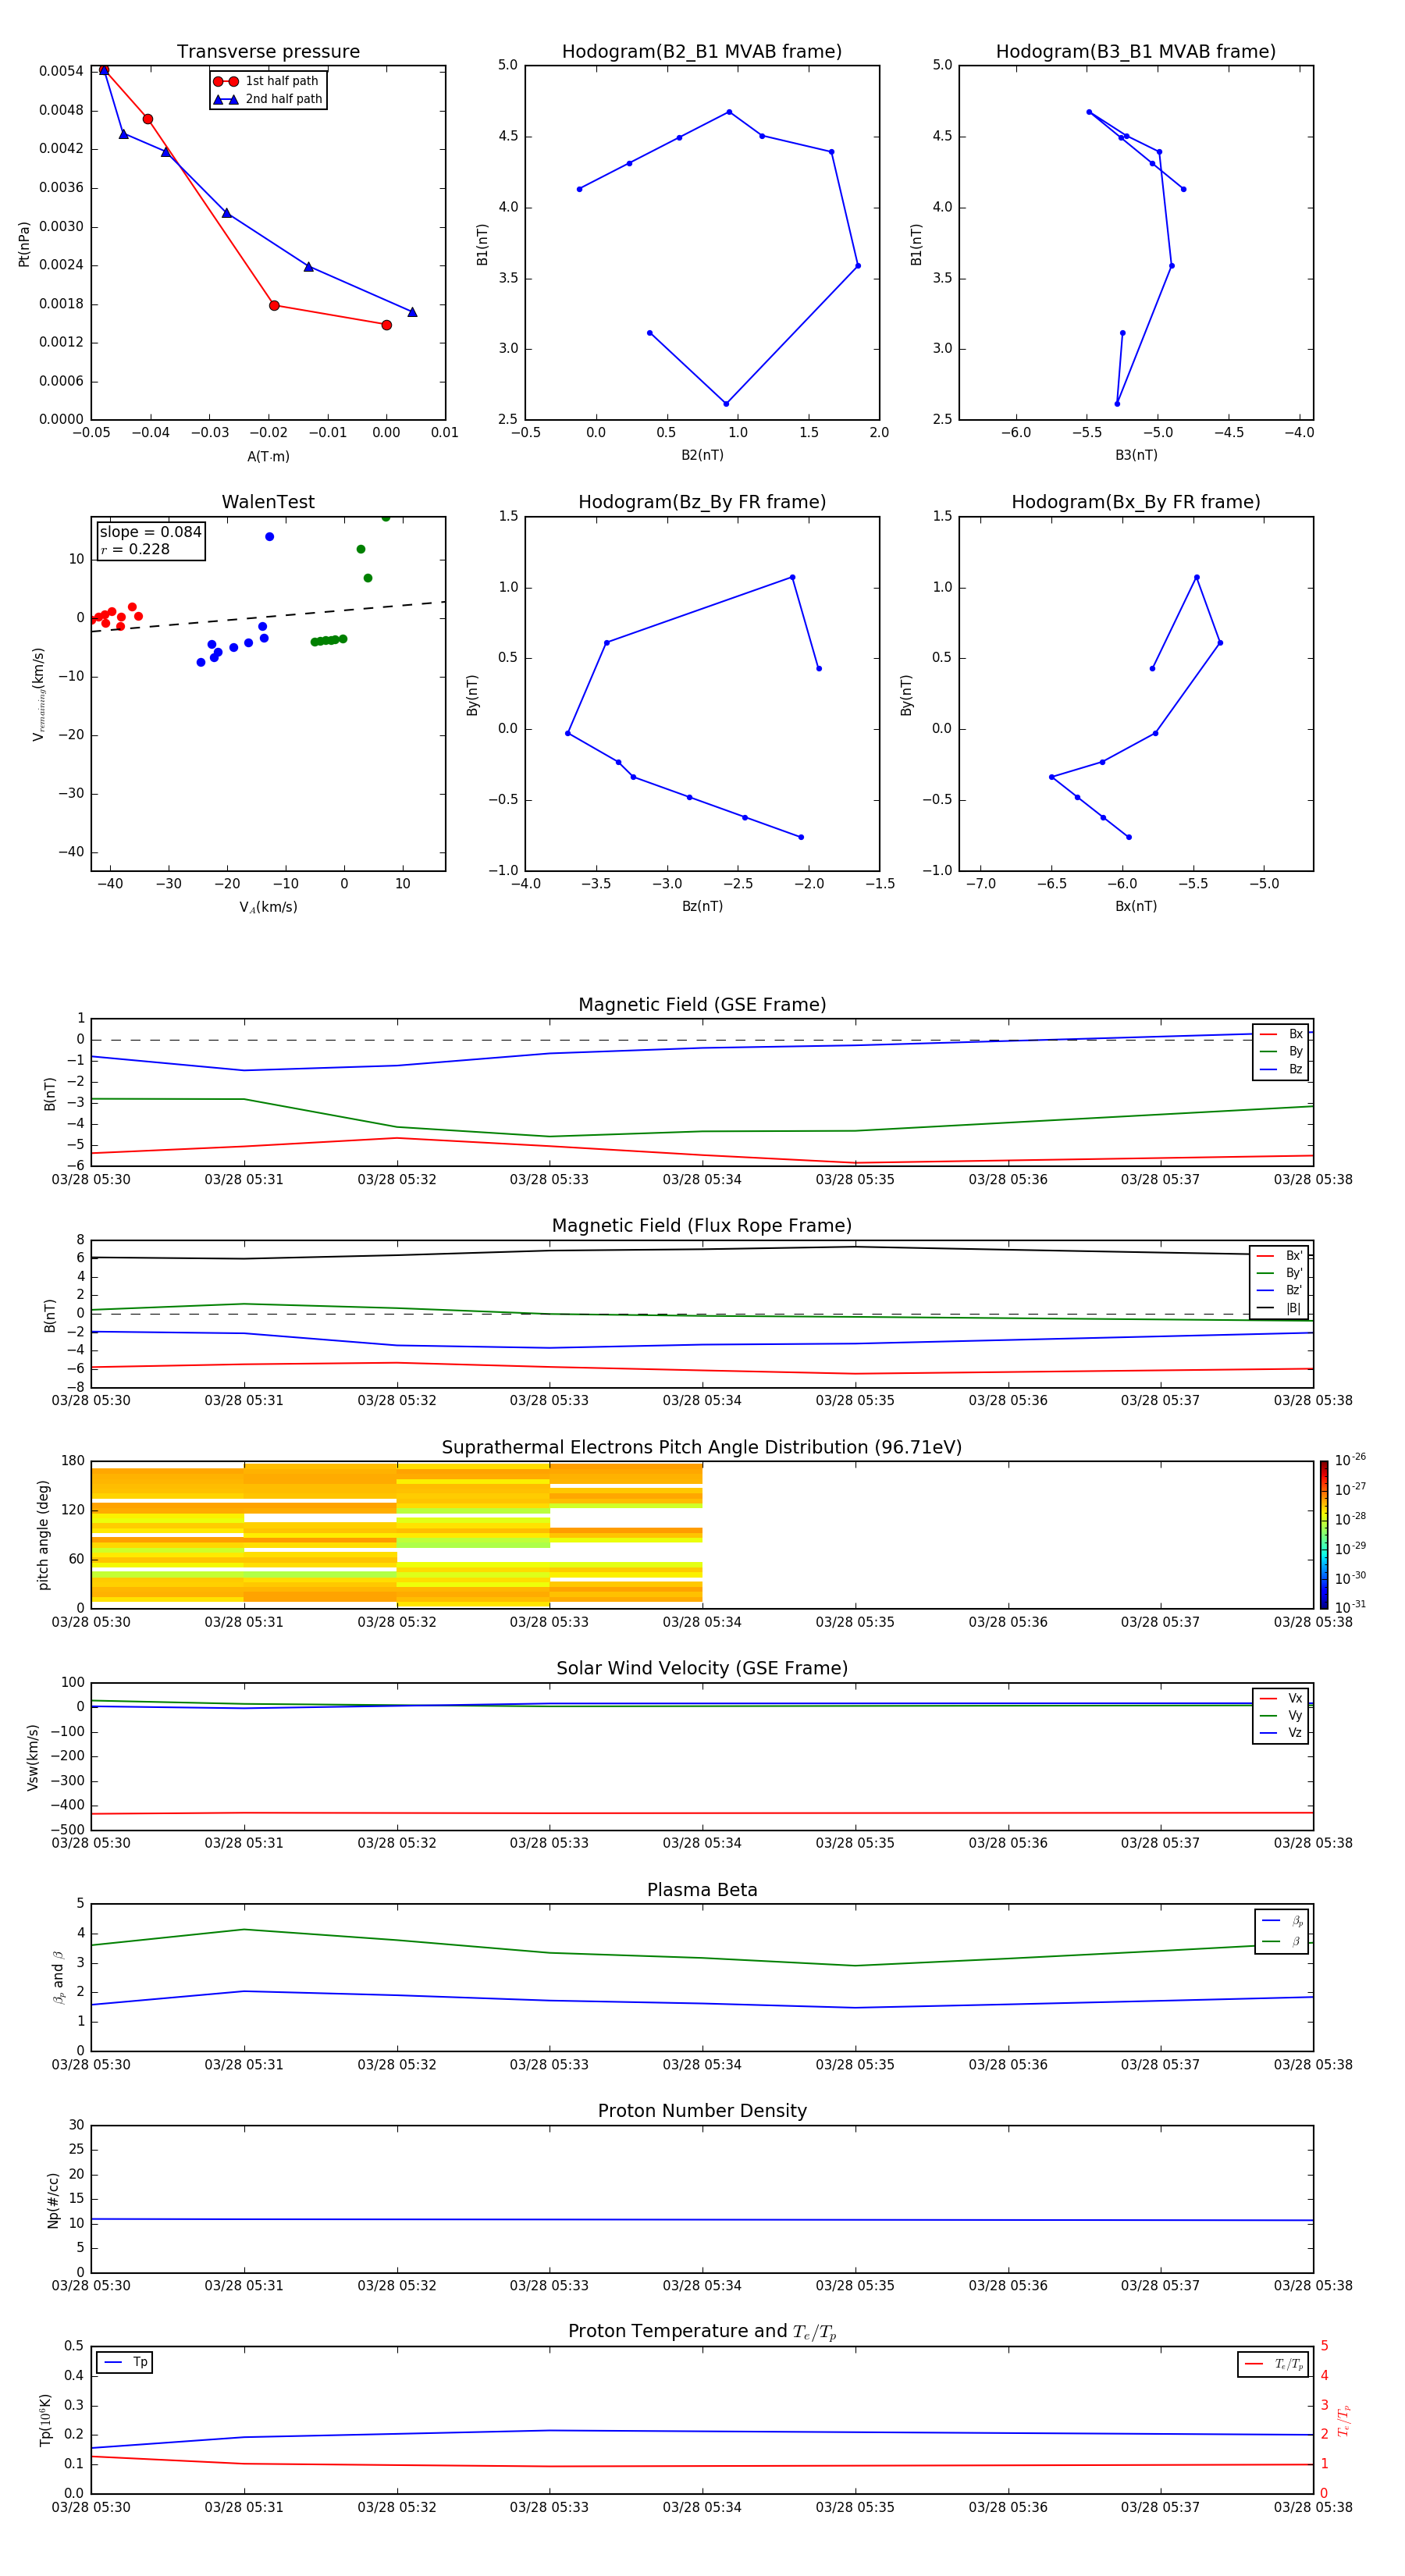
Task: Click the Te/Tp legend entry in temperature plot
Action: [1273, 2364]
